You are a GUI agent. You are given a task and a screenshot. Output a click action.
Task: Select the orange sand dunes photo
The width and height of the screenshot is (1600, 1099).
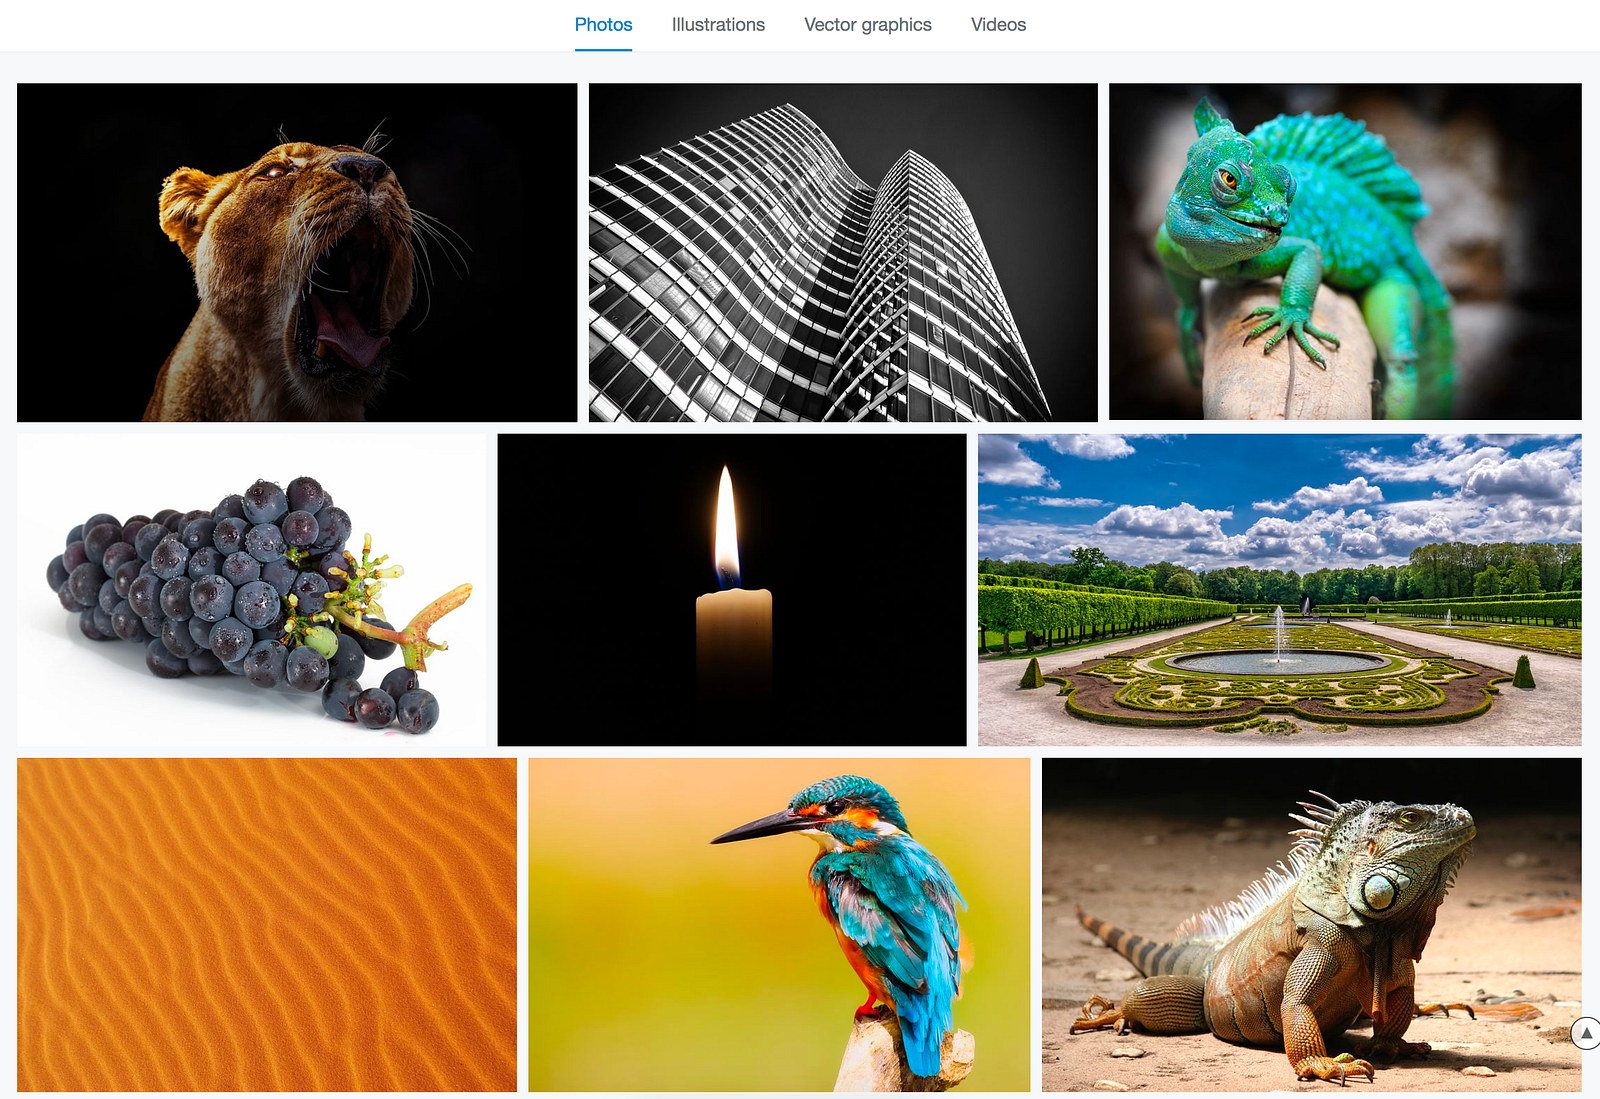click(x=267, y=925)
